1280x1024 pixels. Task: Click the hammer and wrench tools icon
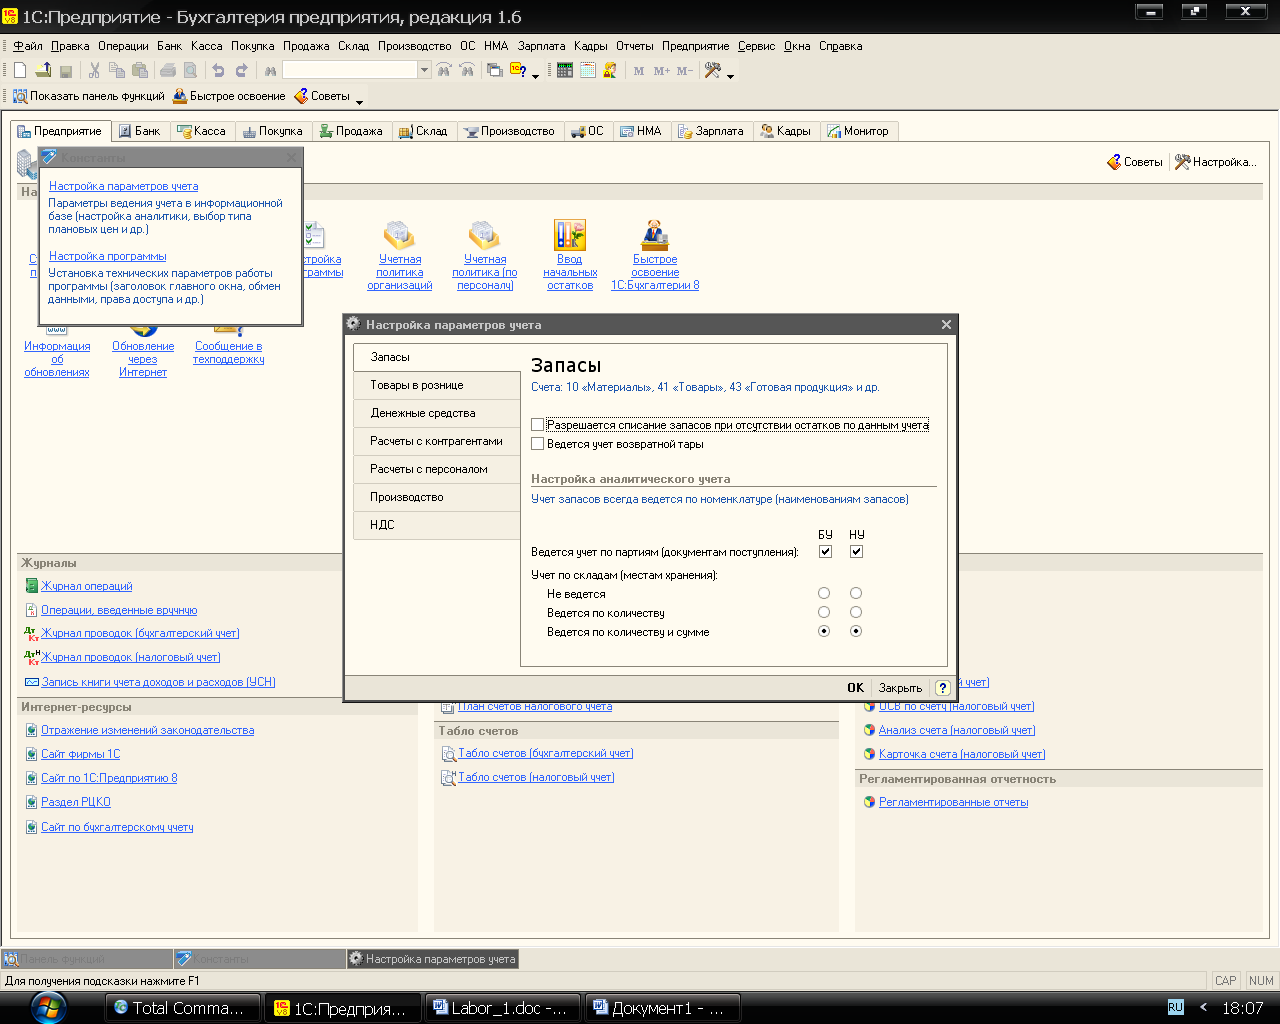tap(713, 70)
